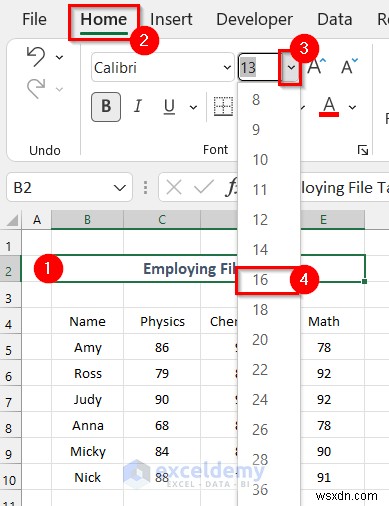Click the cell containing Judy
Screen dimensions: 389x506
87,399
